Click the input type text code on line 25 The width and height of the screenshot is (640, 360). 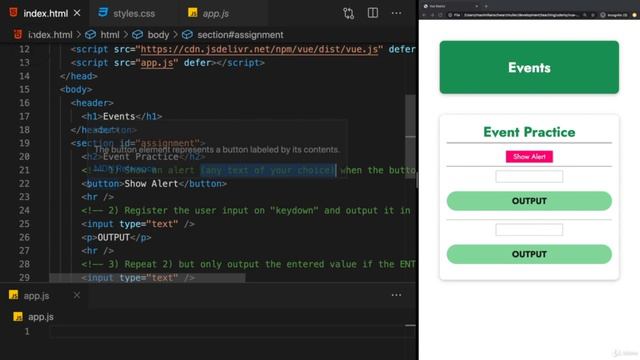(x=138, y=224)
